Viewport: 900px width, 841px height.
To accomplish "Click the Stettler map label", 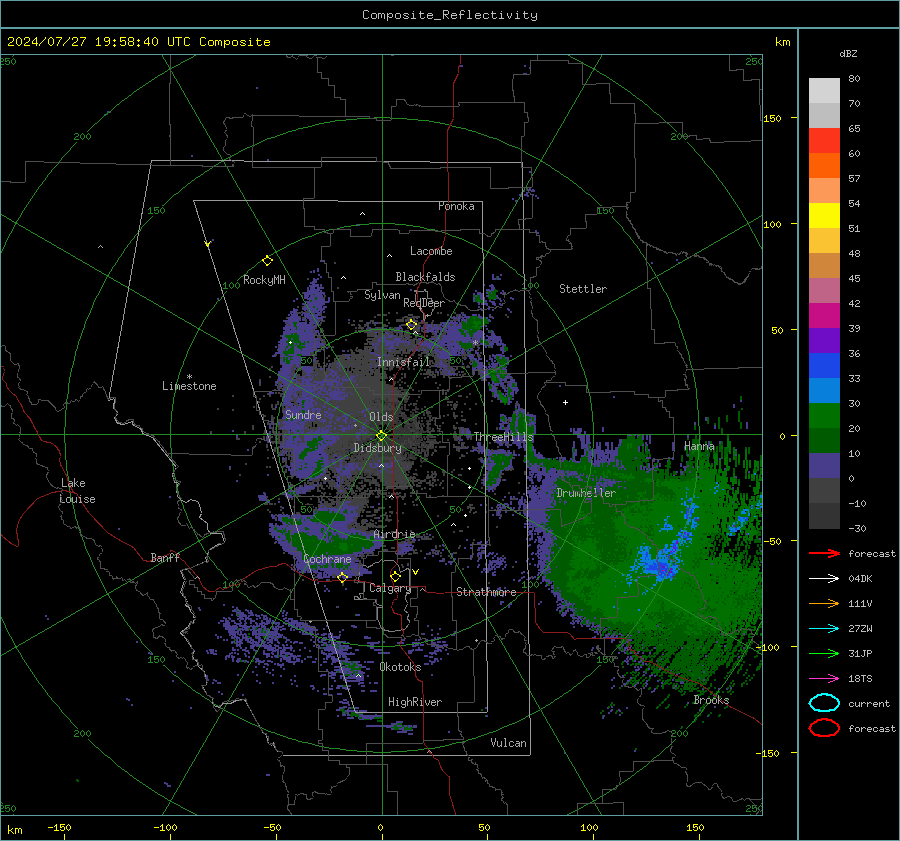I will click(583, 289).
